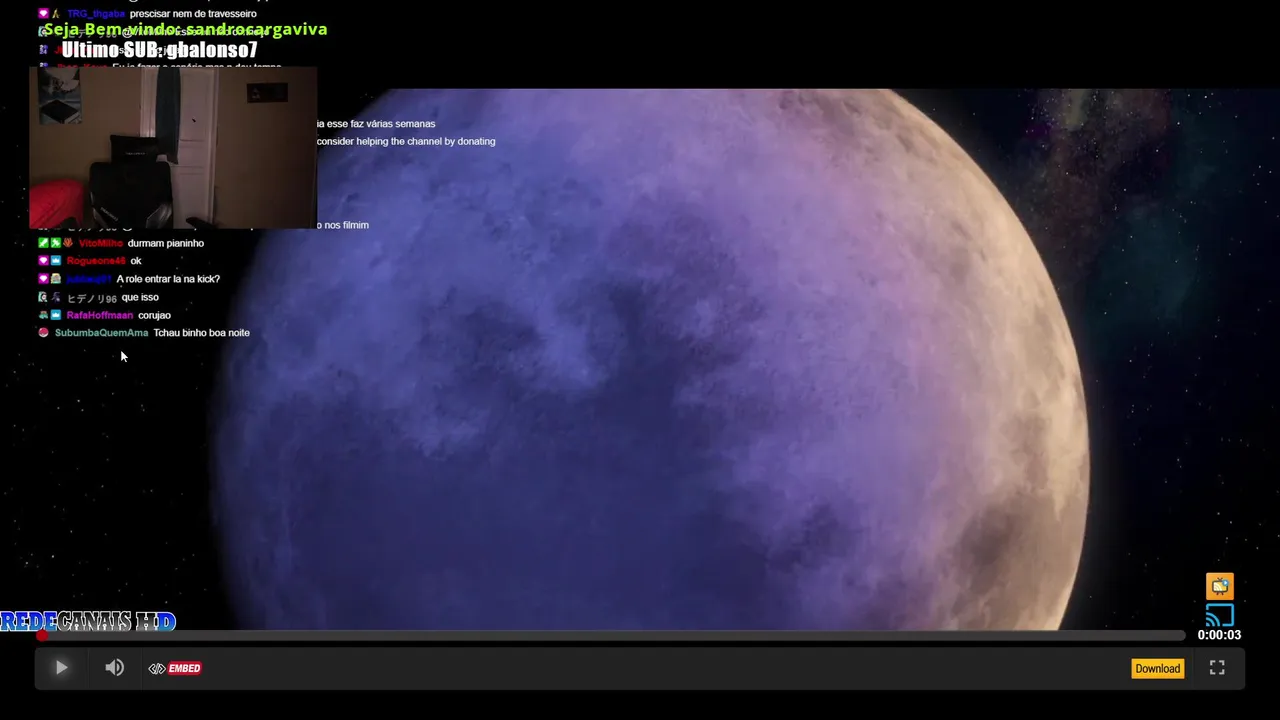Click the yellow Download button

[x=1157, y=668]
